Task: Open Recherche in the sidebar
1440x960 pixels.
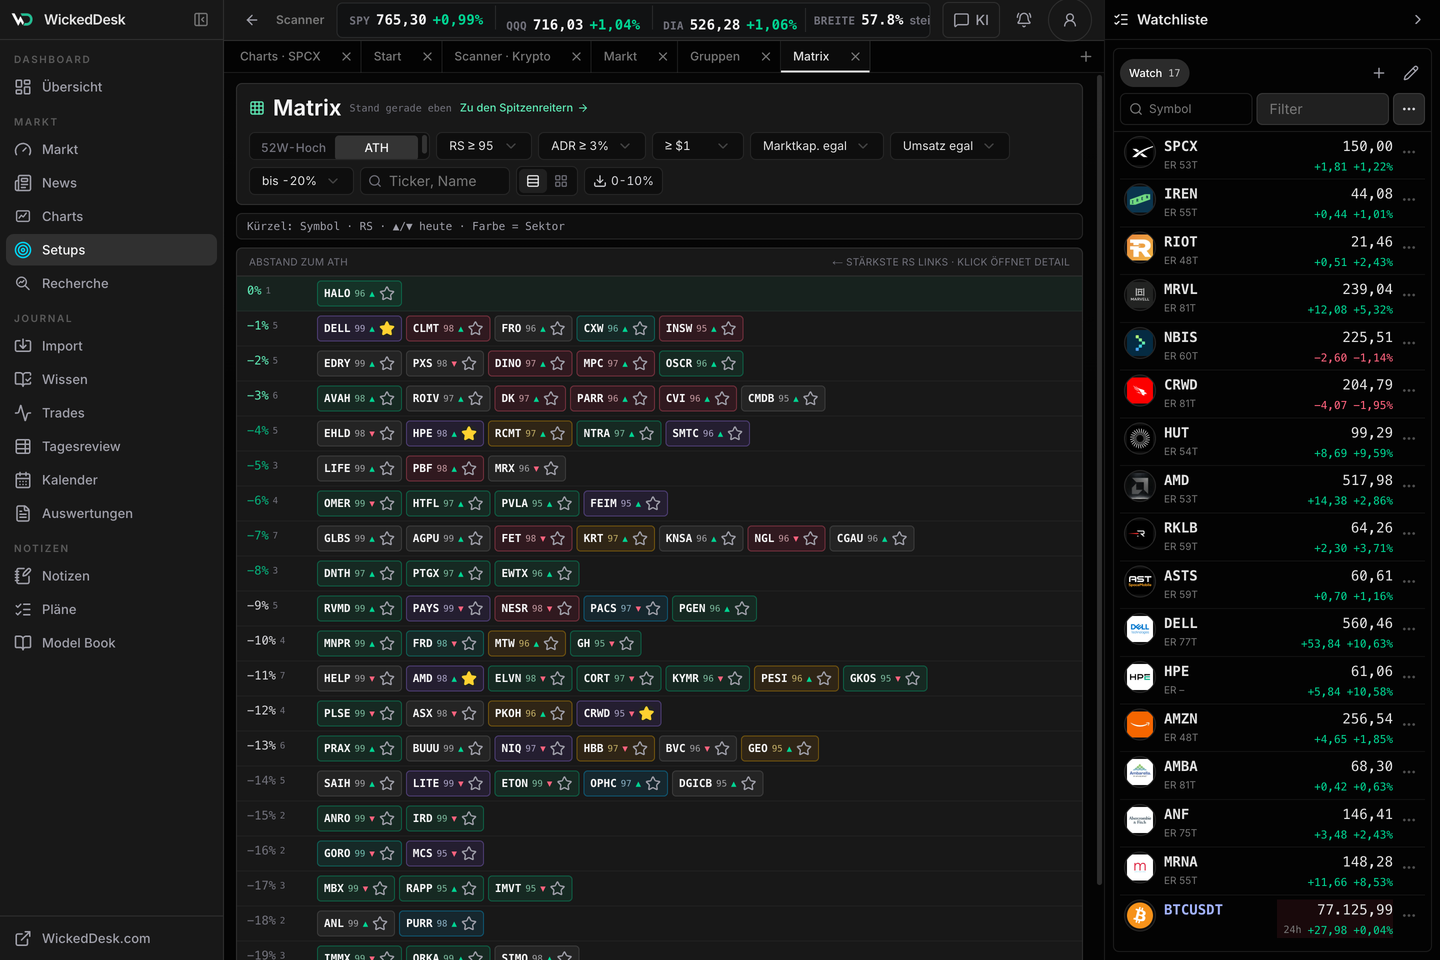Action: click(x=111, y=284)
